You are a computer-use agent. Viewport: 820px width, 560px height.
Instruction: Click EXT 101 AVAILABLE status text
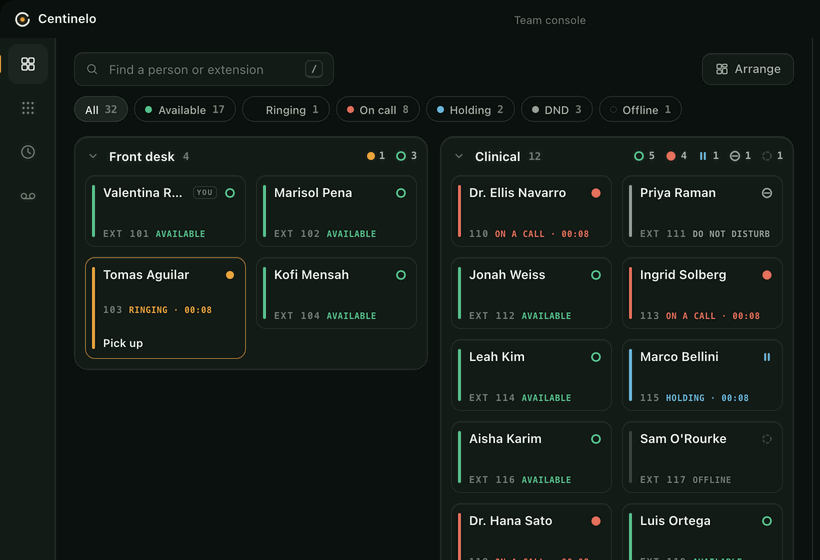[x=154, y=234]
